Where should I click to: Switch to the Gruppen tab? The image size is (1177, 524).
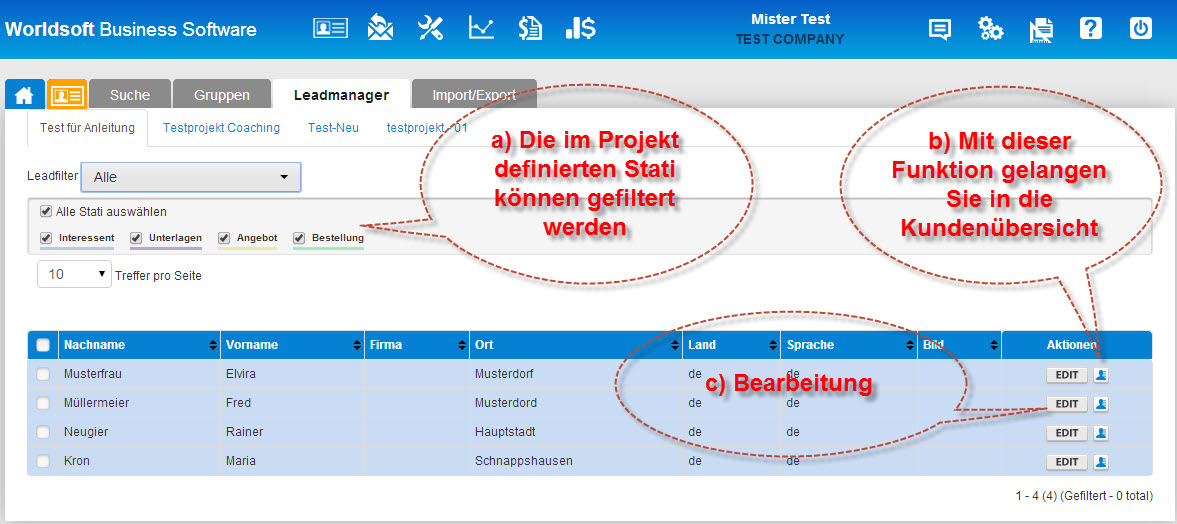point(222,95)
